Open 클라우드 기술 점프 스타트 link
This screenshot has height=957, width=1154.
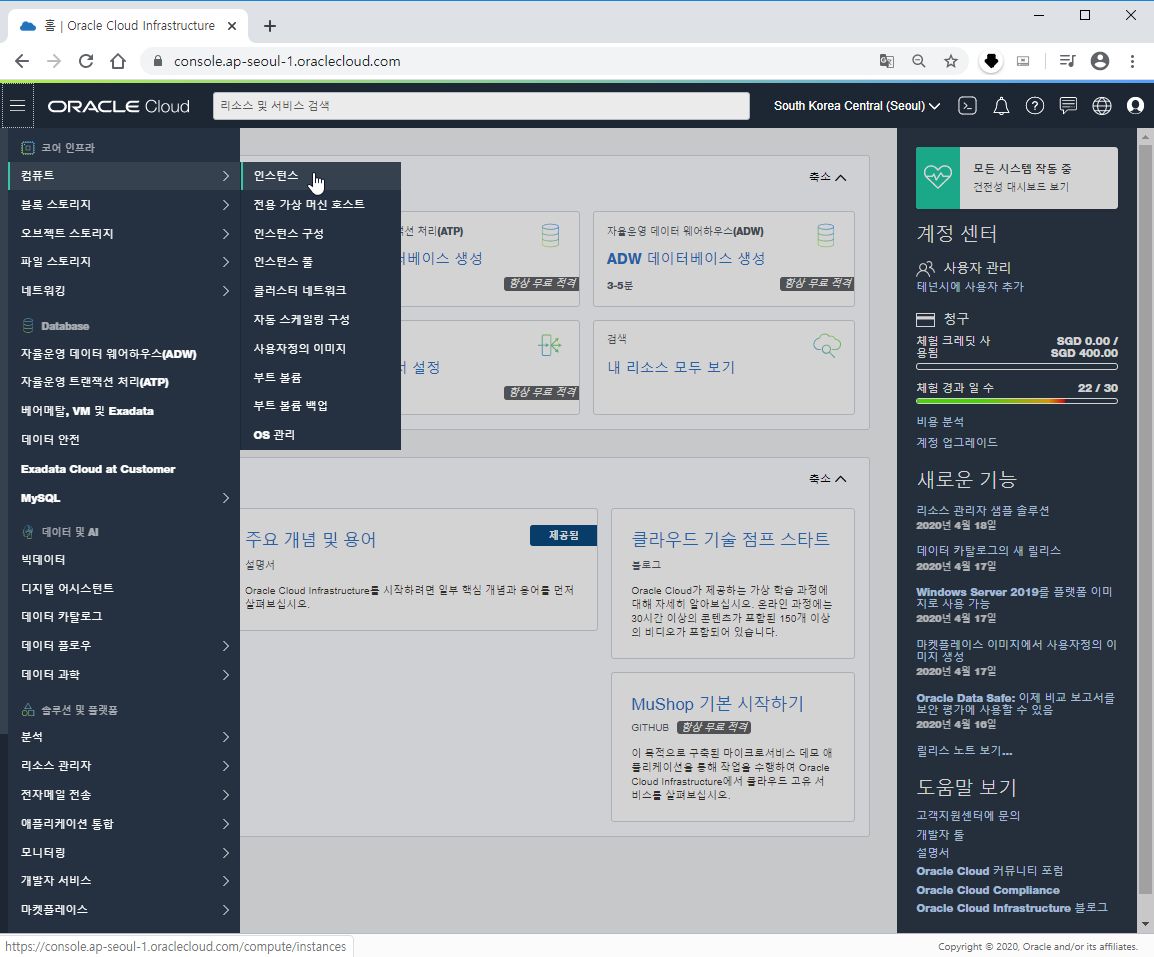[730, 539]
